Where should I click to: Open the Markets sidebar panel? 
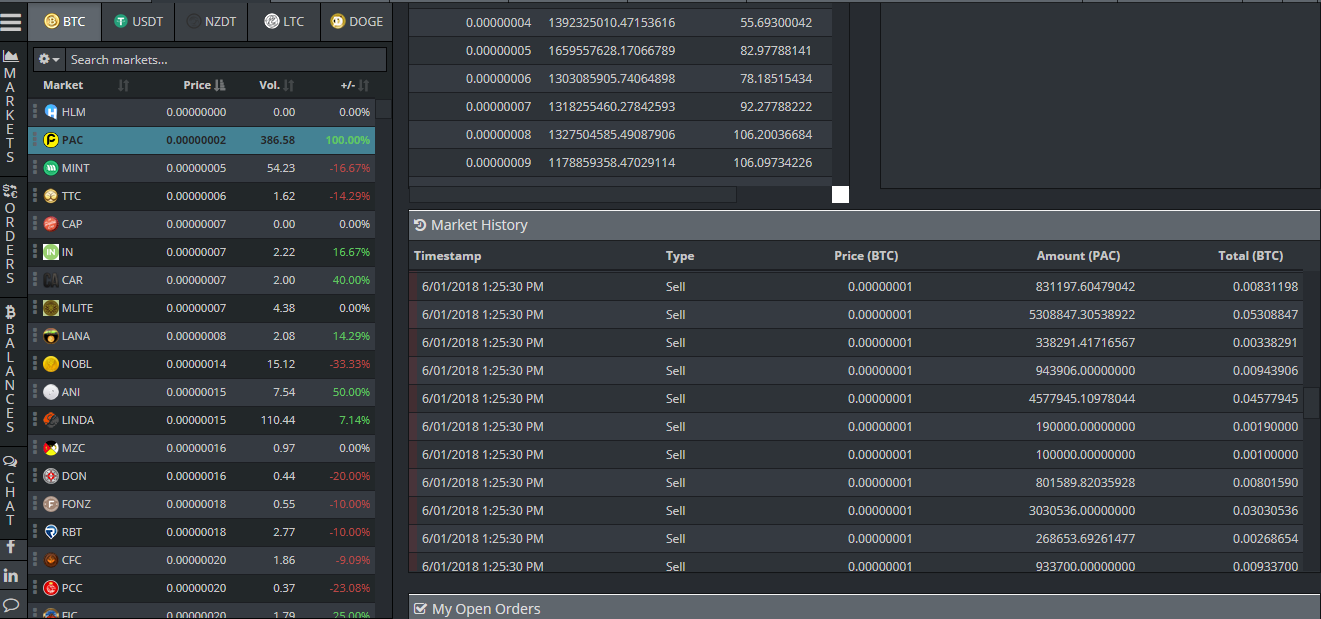click(11, 106)
